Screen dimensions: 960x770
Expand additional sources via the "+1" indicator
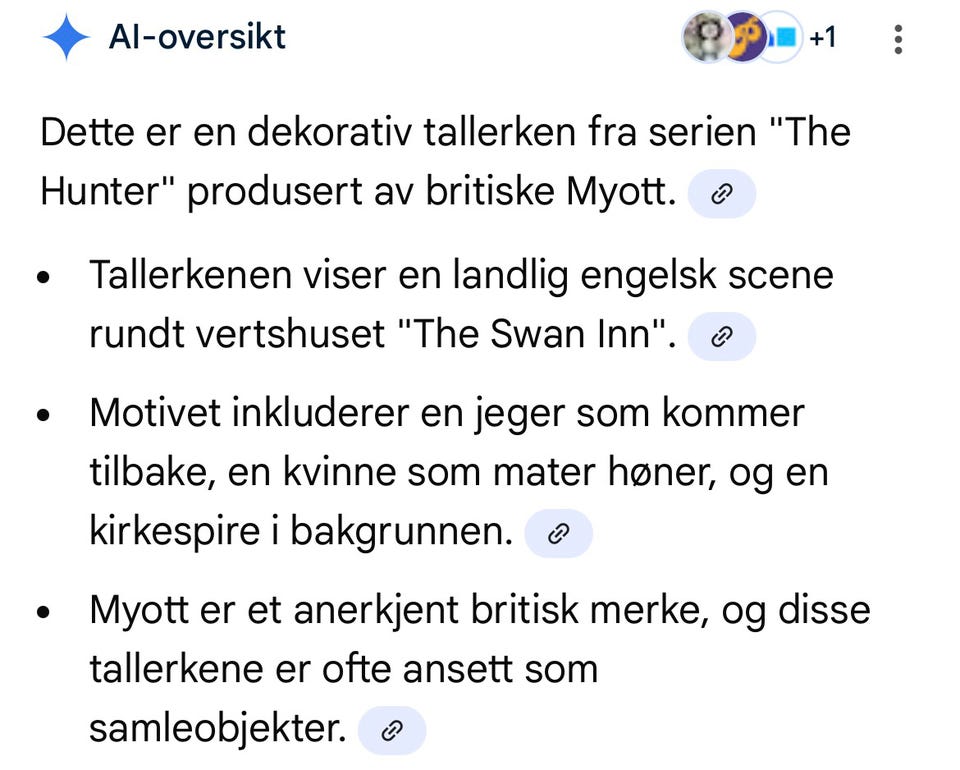click(x=822, y=38)
